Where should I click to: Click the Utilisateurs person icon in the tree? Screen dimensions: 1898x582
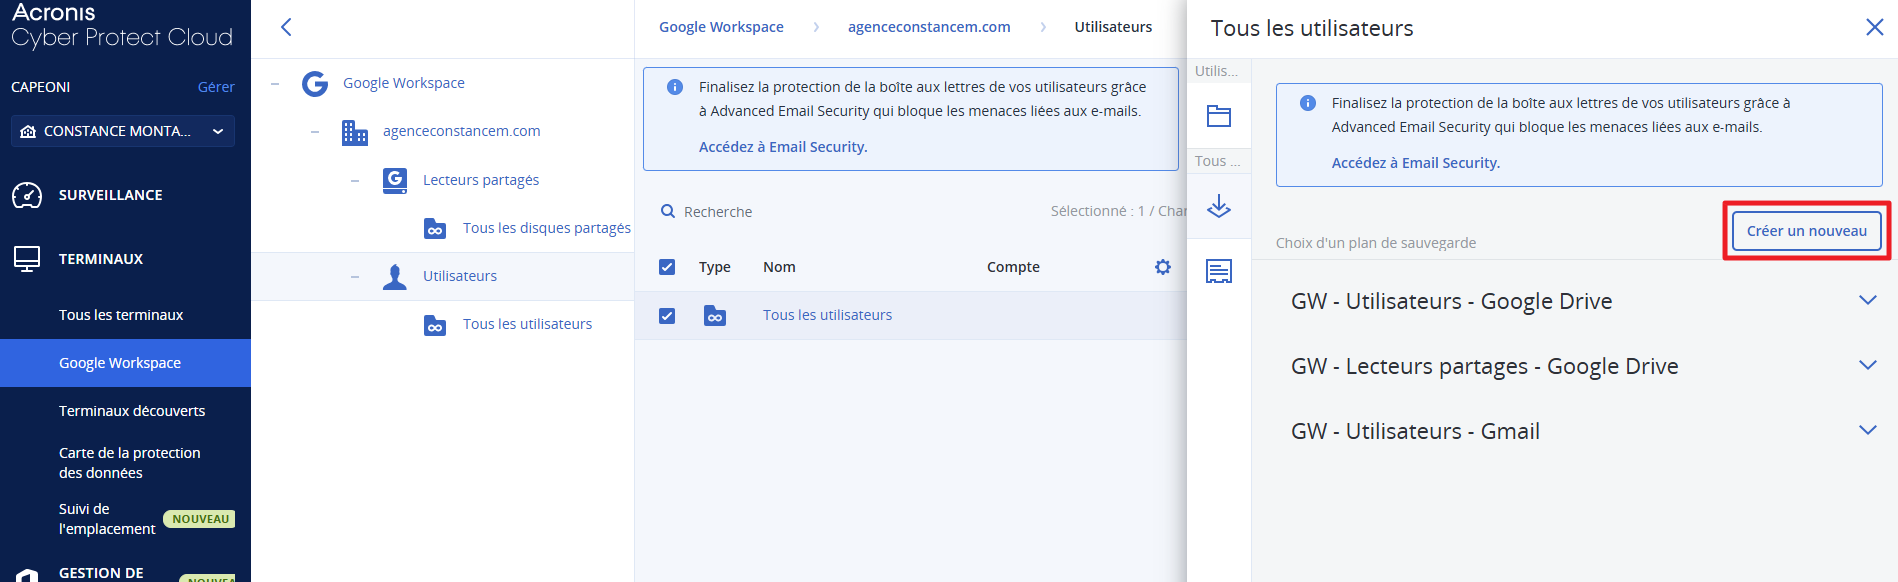click(x=395, y=276)
